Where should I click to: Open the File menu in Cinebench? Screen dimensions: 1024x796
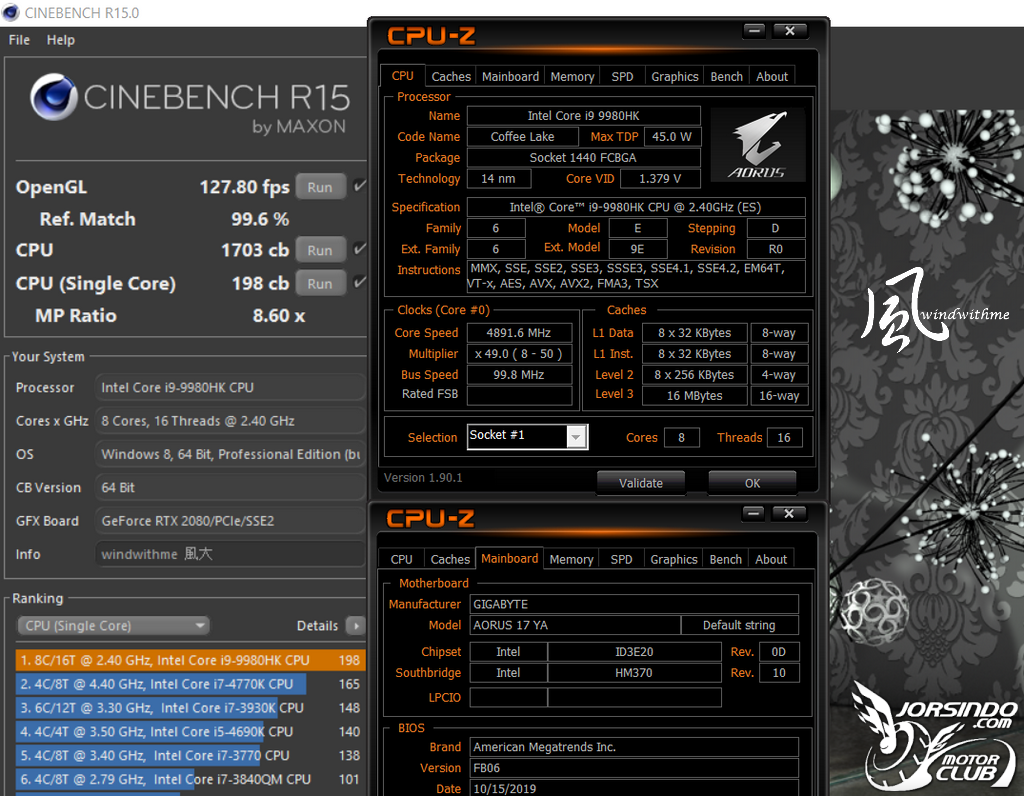(x=19, y=40)
